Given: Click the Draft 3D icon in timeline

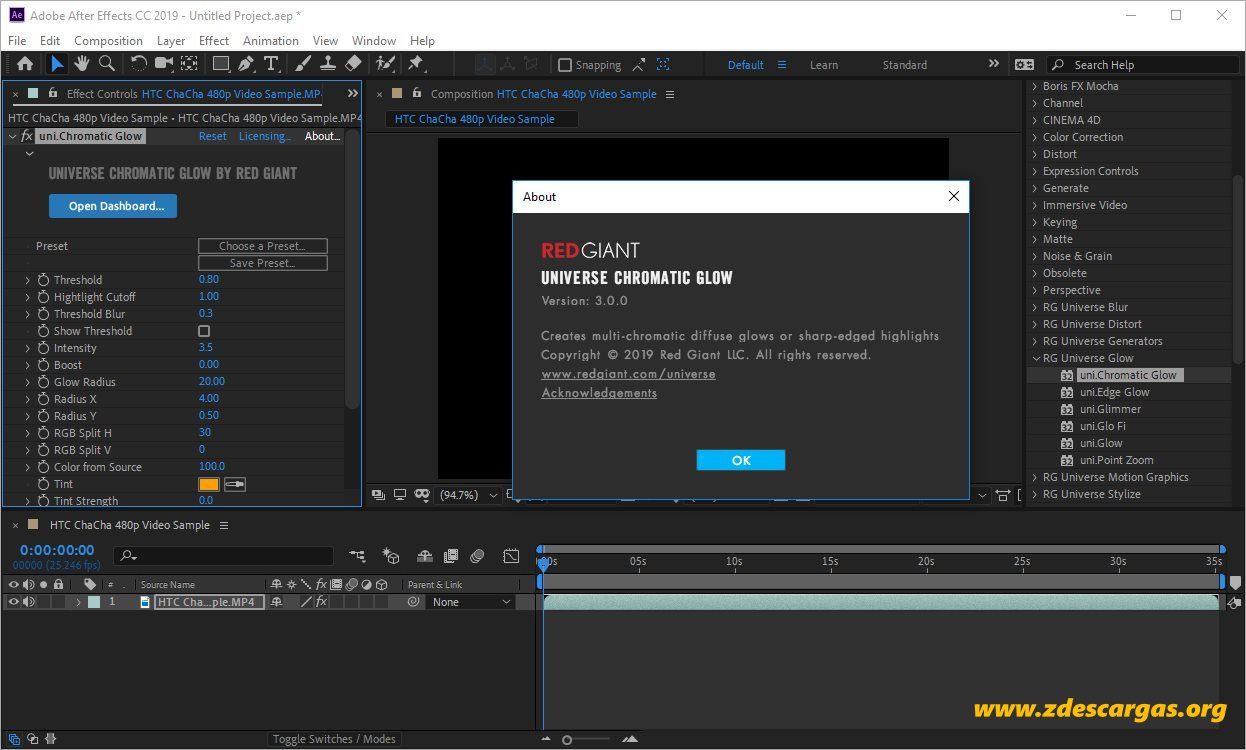Looking at the screenshot, I should click(x=392, y=556).
